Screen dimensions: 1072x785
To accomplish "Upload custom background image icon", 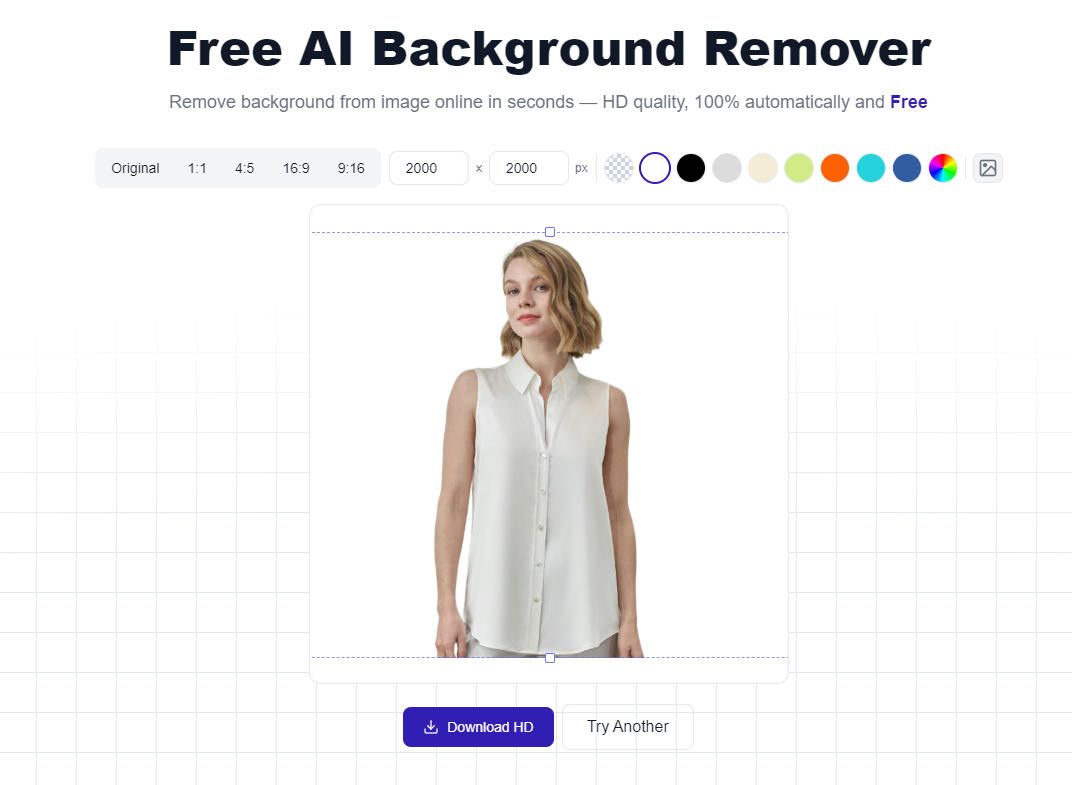I will pyautogui.click(x=988, y=168).
